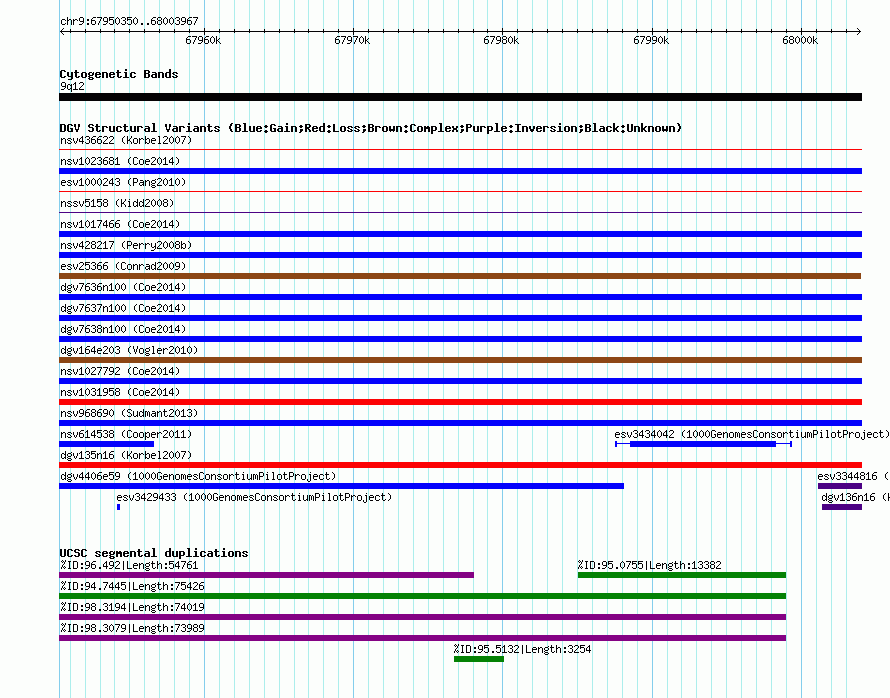Click the 9q12 band label

[x=72, y=86]
